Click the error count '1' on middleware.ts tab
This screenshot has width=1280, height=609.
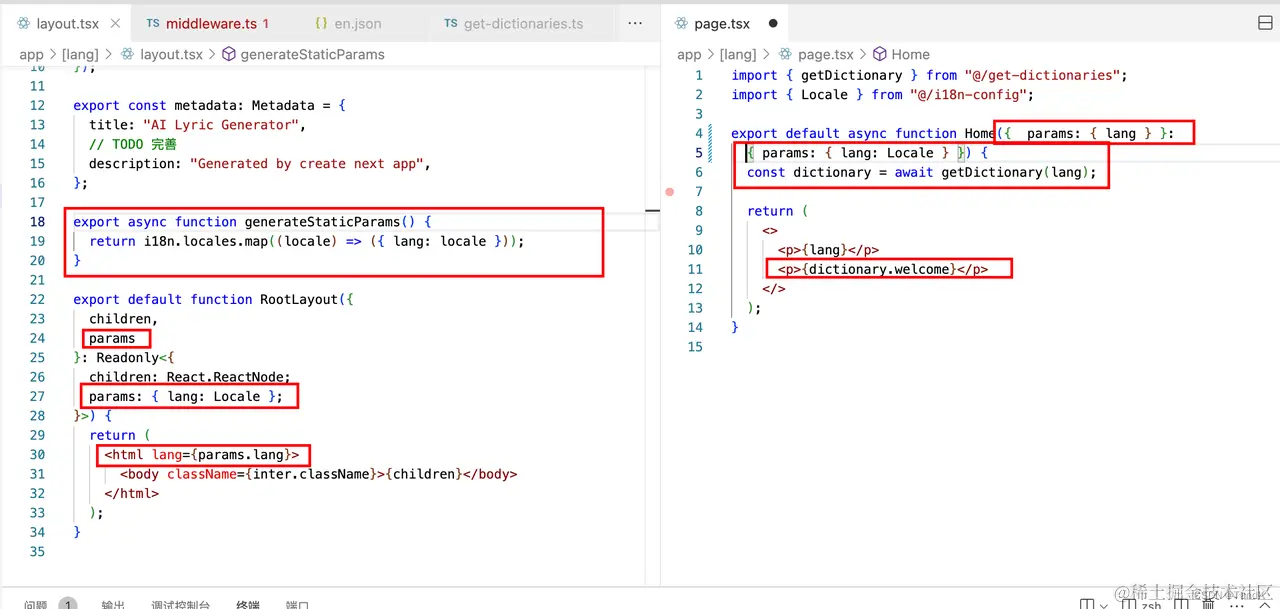(x=266, y=23)
